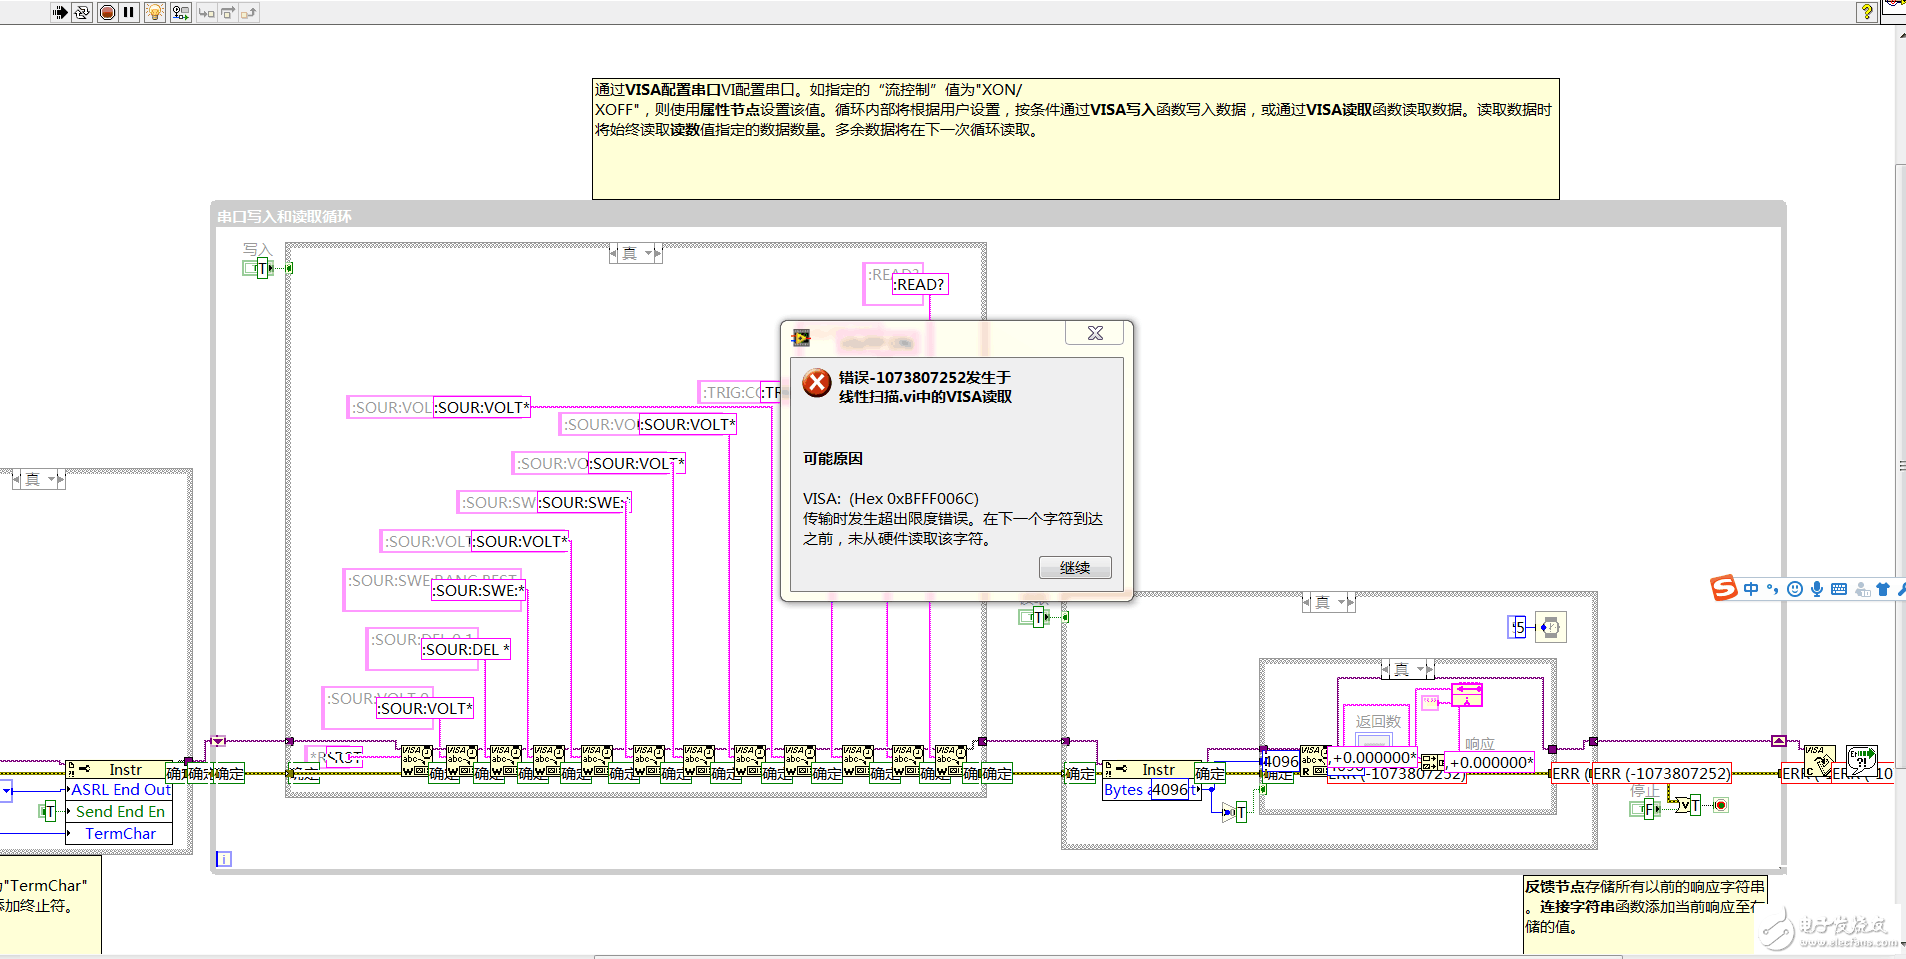Click the Run Continuously toolbar icon
This screenshot has height=959, width=1906.
(x=82, y=12)
